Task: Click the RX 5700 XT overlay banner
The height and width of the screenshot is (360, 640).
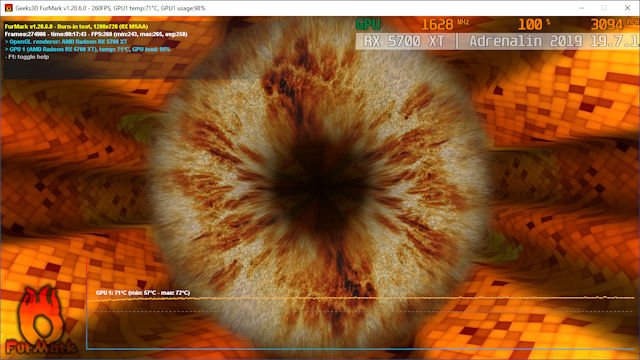Action: pos(404,41)
